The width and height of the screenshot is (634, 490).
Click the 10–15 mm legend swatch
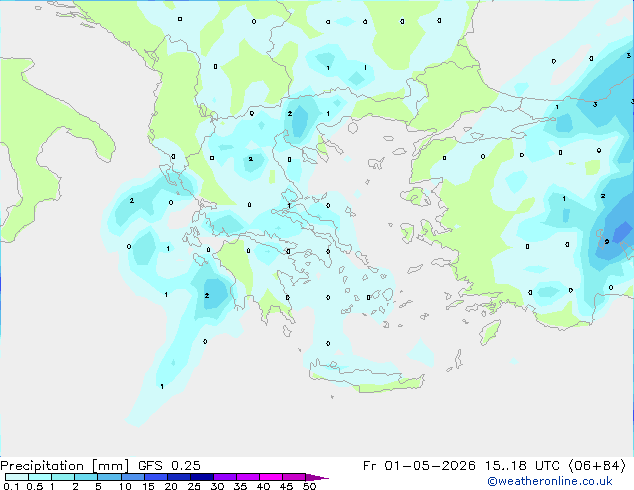[x=133, y=477]
